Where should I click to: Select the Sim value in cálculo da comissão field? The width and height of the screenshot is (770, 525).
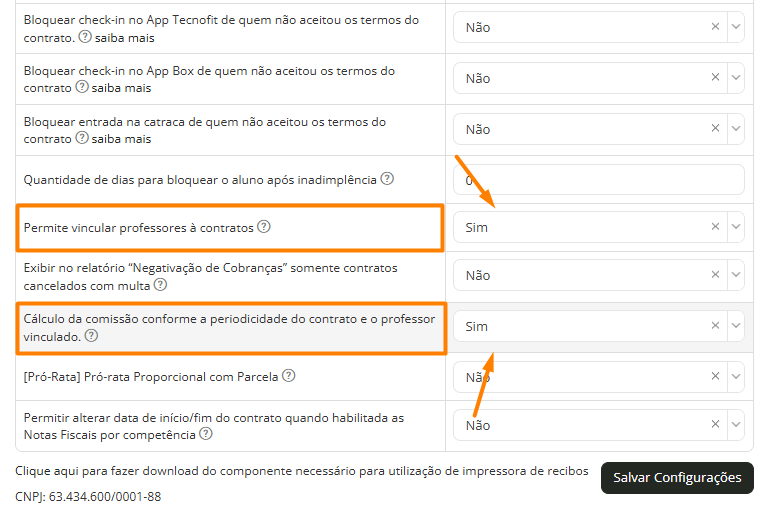(476, 327)
